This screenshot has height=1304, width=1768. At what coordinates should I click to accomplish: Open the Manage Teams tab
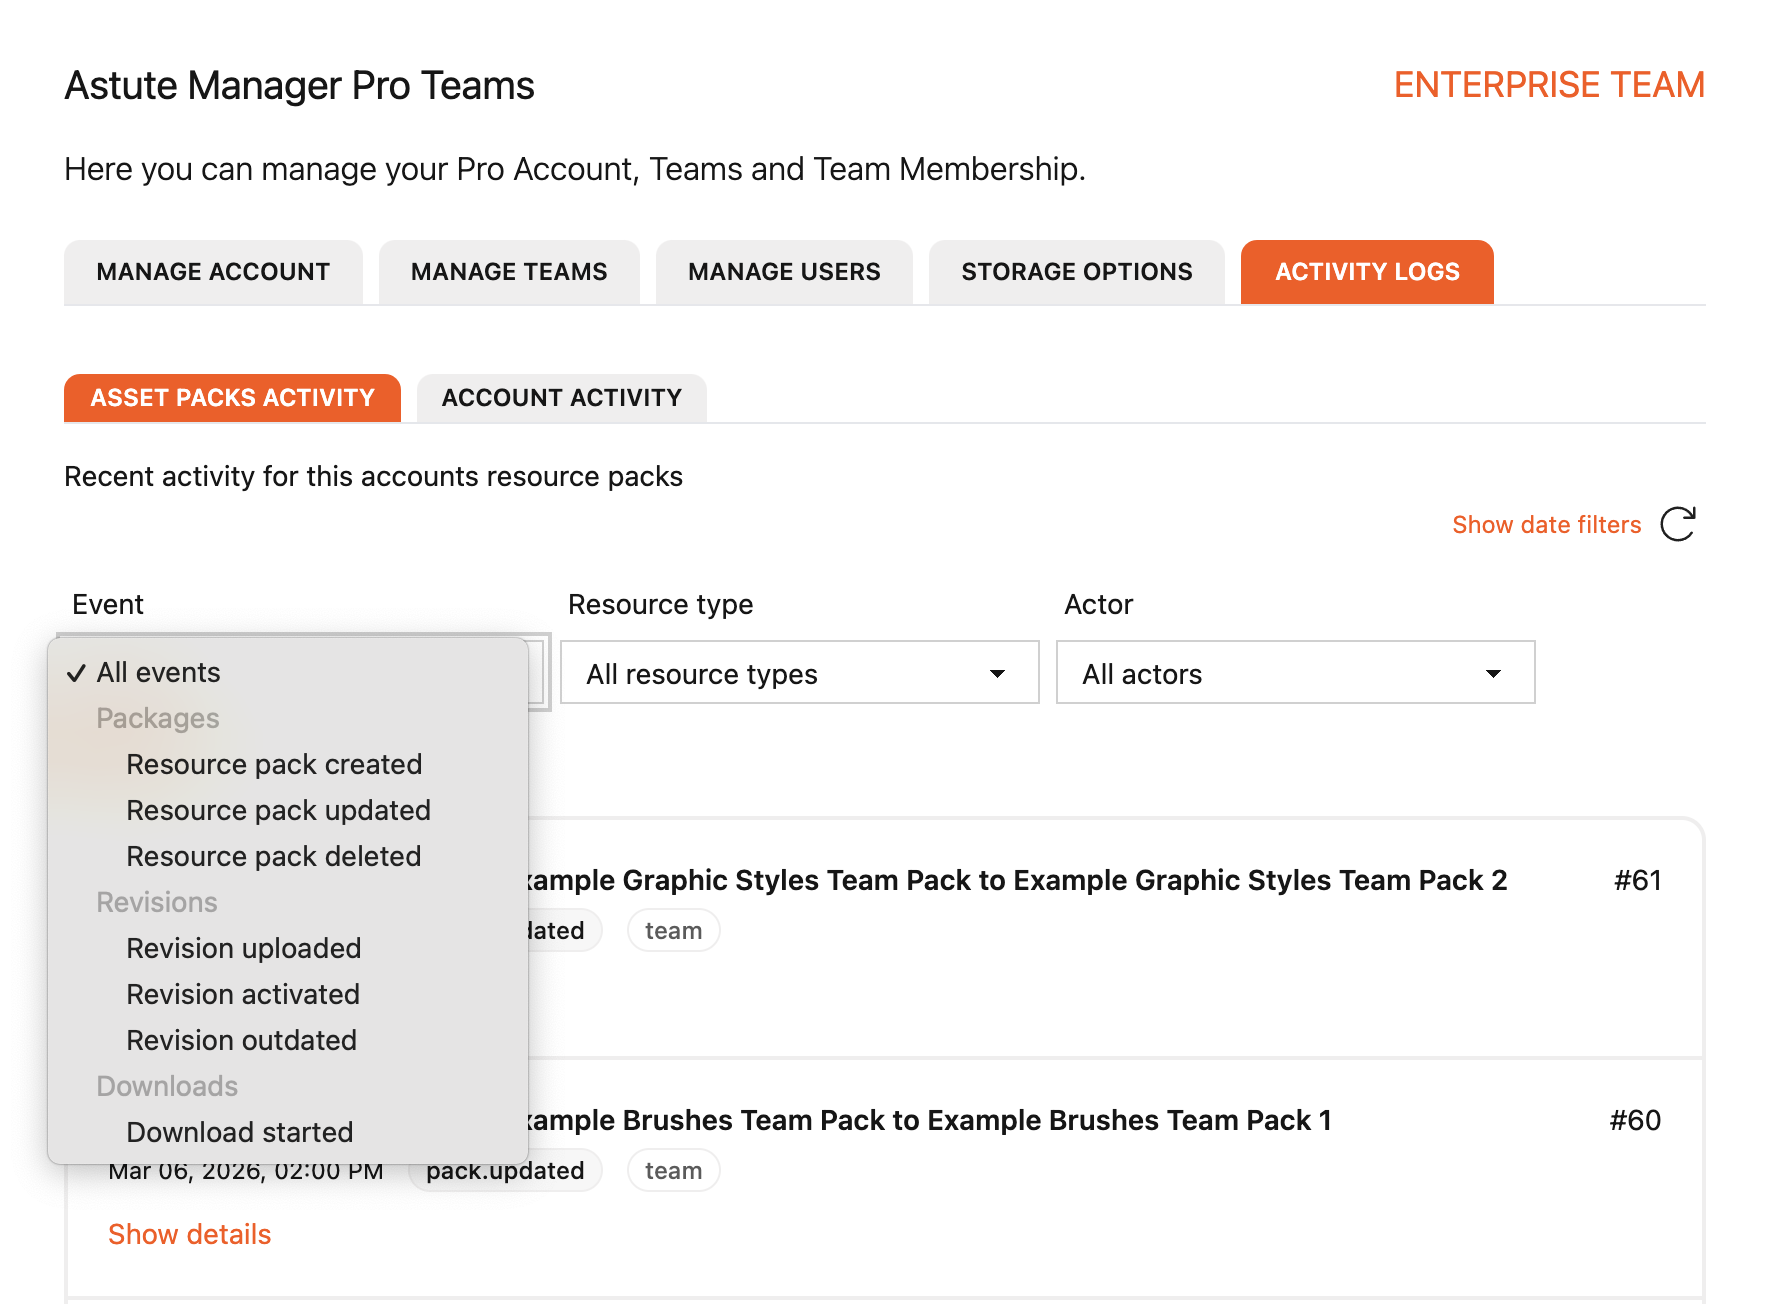click(508, 272)
